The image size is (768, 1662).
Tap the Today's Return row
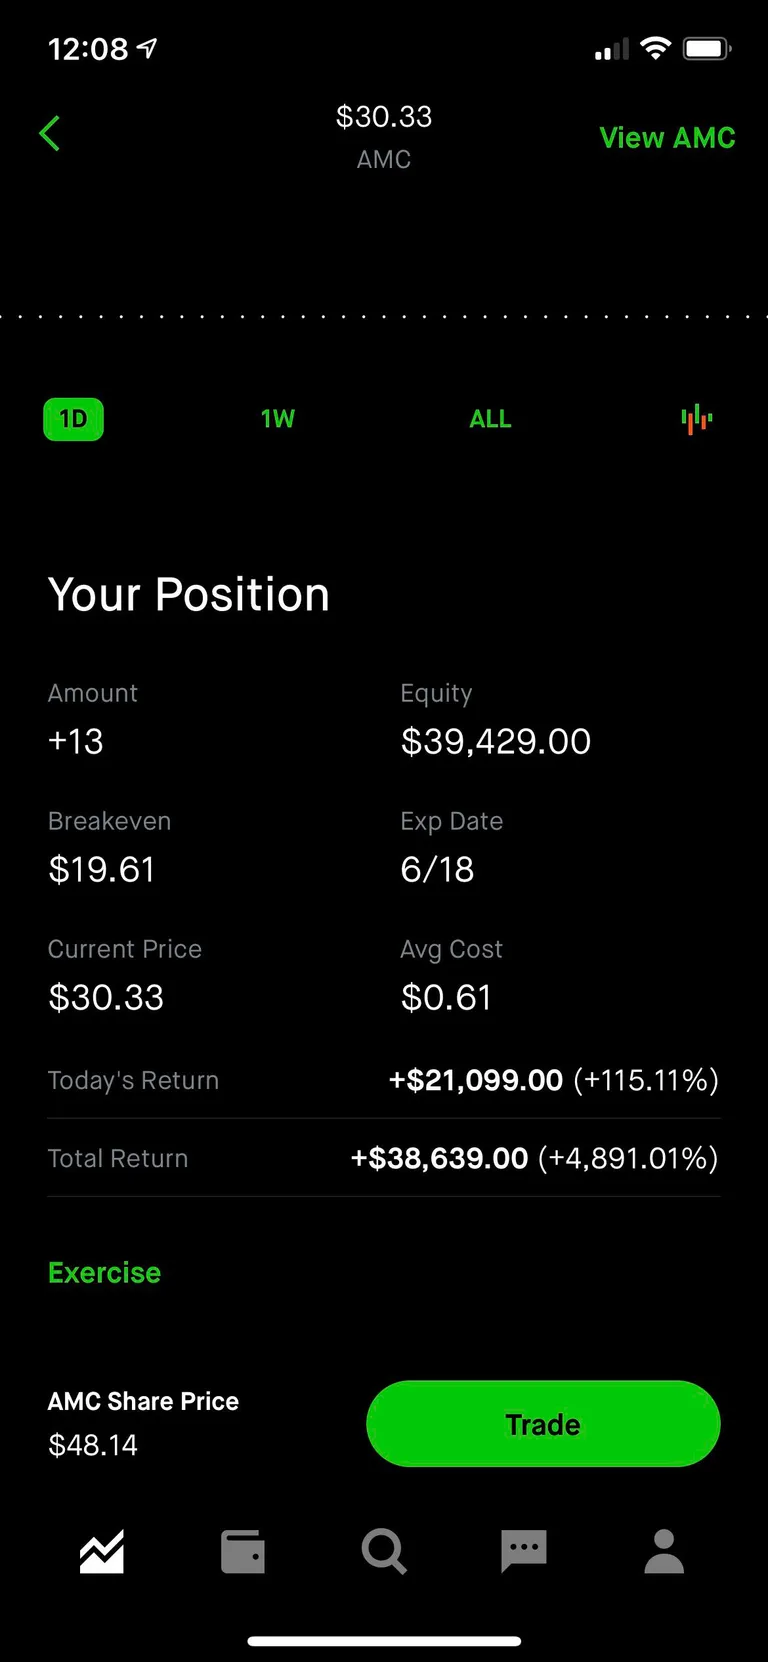384,1080
